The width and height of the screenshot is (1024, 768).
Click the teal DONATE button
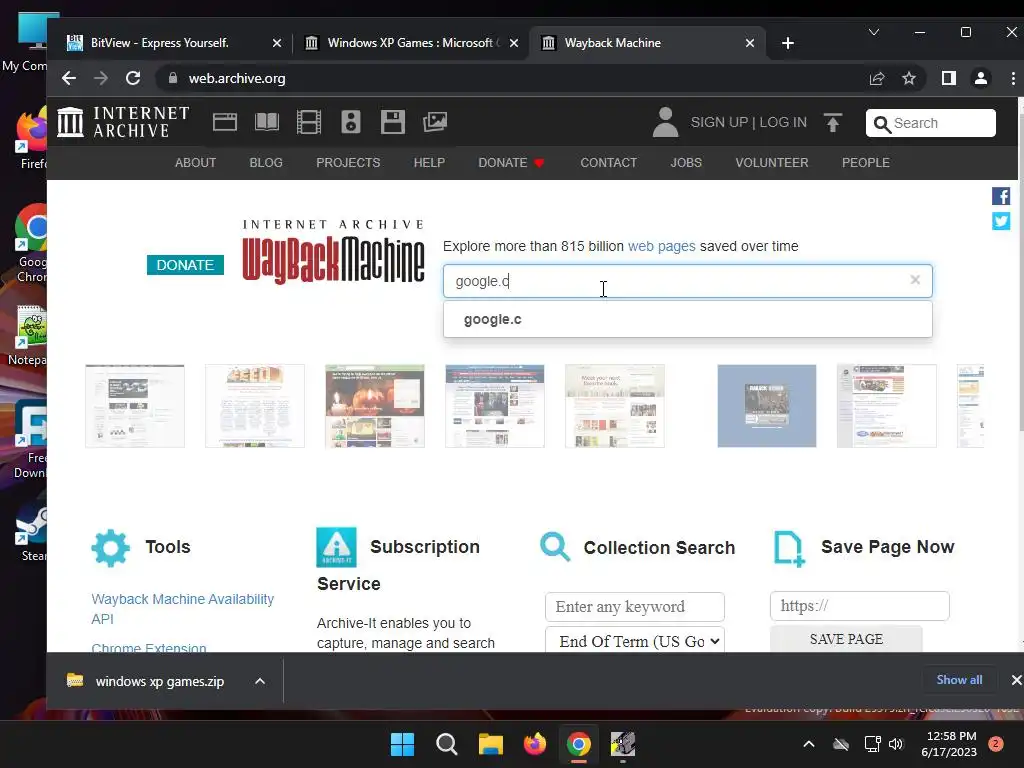click(185, 265)
